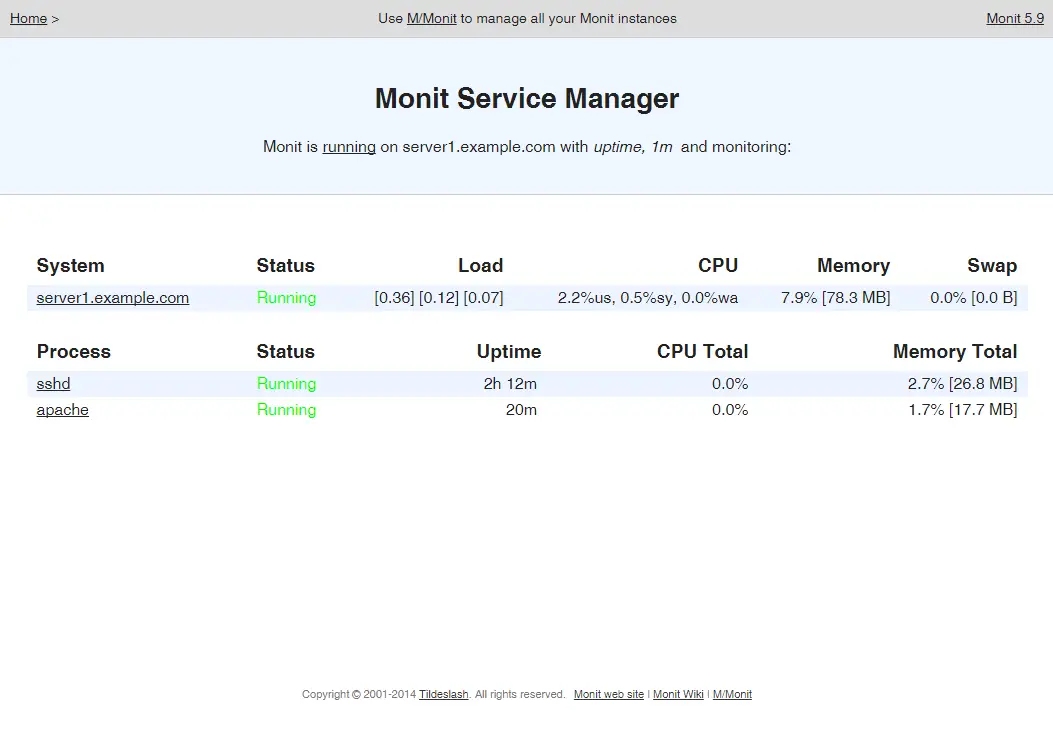
Task: Open server1.example.com system details
Action: [113, 298]
